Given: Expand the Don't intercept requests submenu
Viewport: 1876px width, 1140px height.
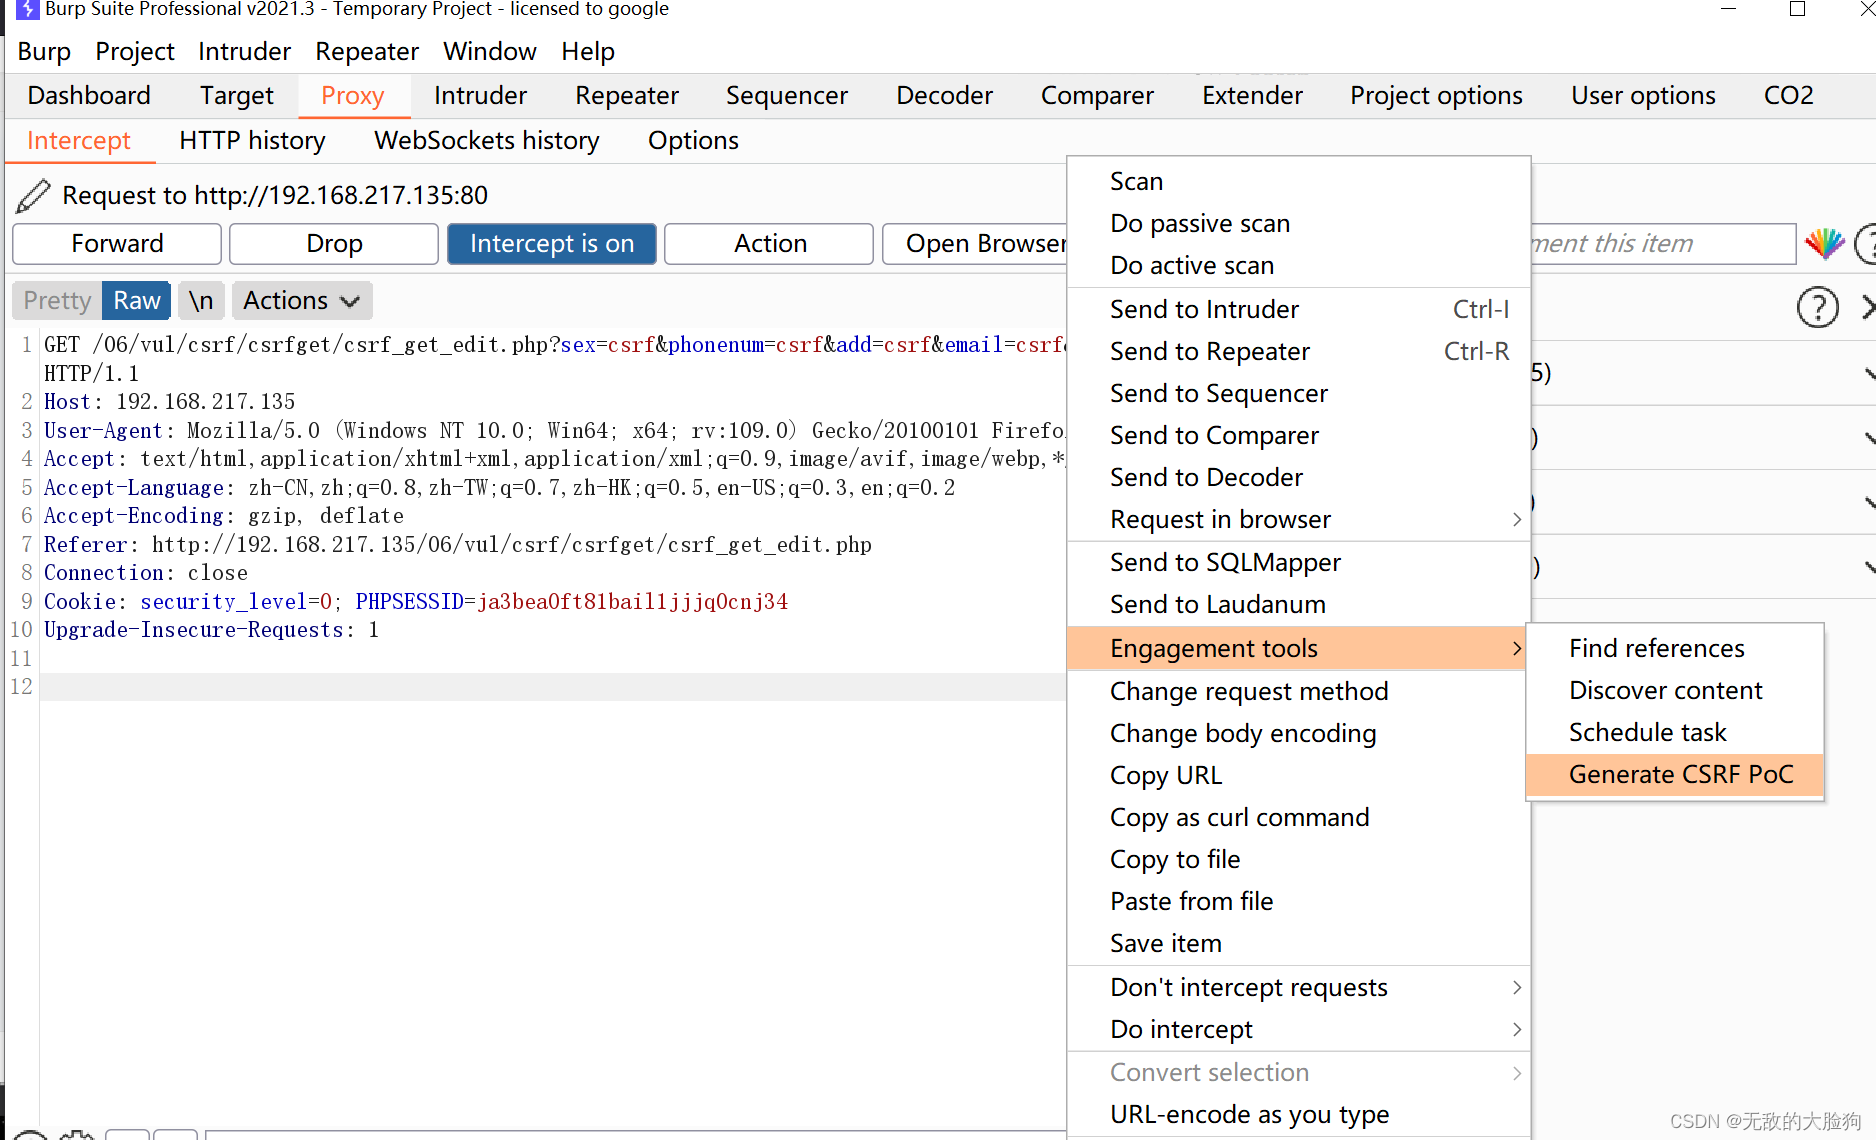Looking at the screenshot, I should [1299, 988].
